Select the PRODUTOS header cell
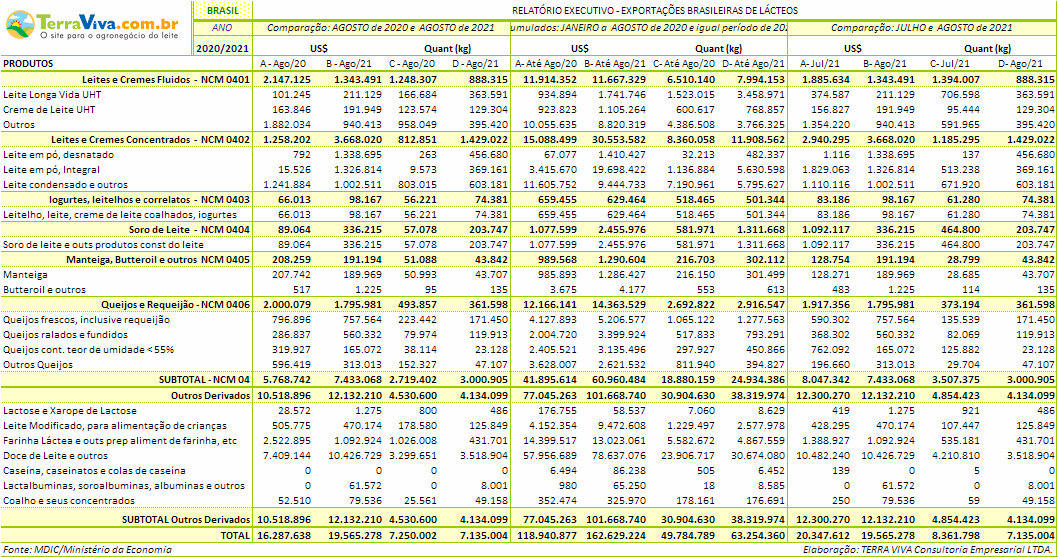 28,63
